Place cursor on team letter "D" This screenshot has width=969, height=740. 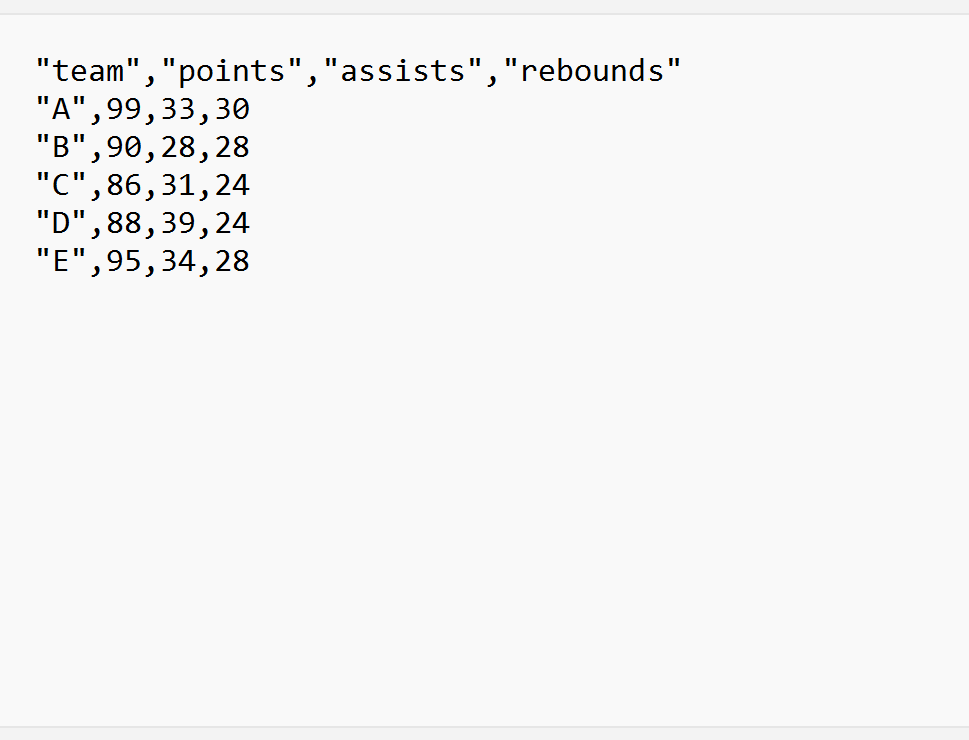tap(61, 223)
